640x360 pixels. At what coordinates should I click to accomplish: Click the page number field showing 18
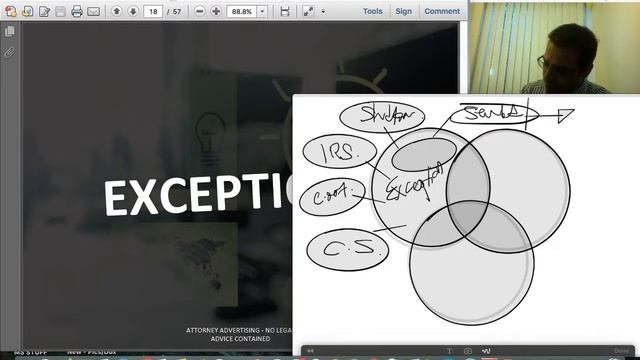(153, 11)
